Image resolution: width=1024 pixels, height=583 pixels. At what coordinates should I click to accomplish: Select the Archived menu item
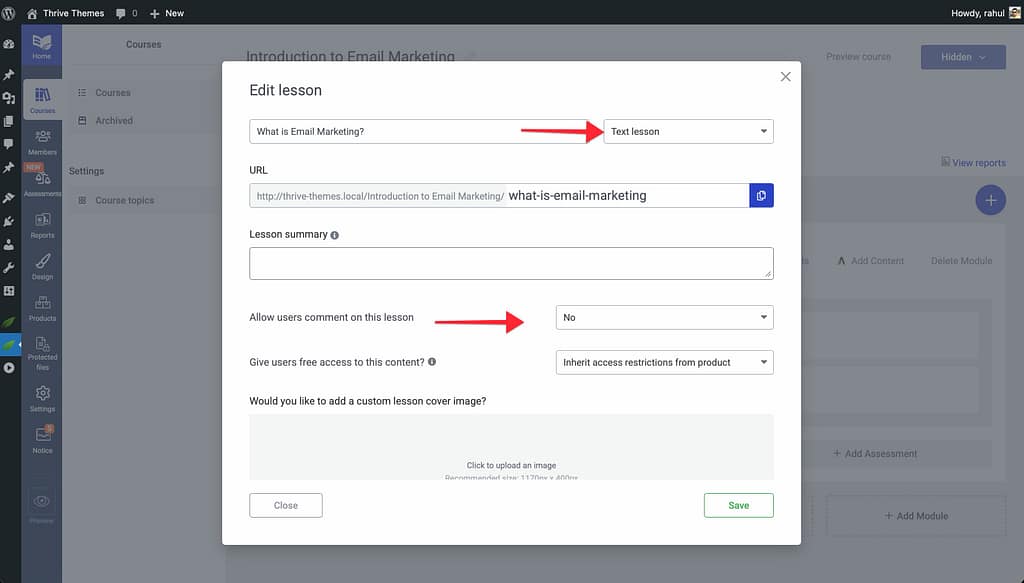(114, 121)
